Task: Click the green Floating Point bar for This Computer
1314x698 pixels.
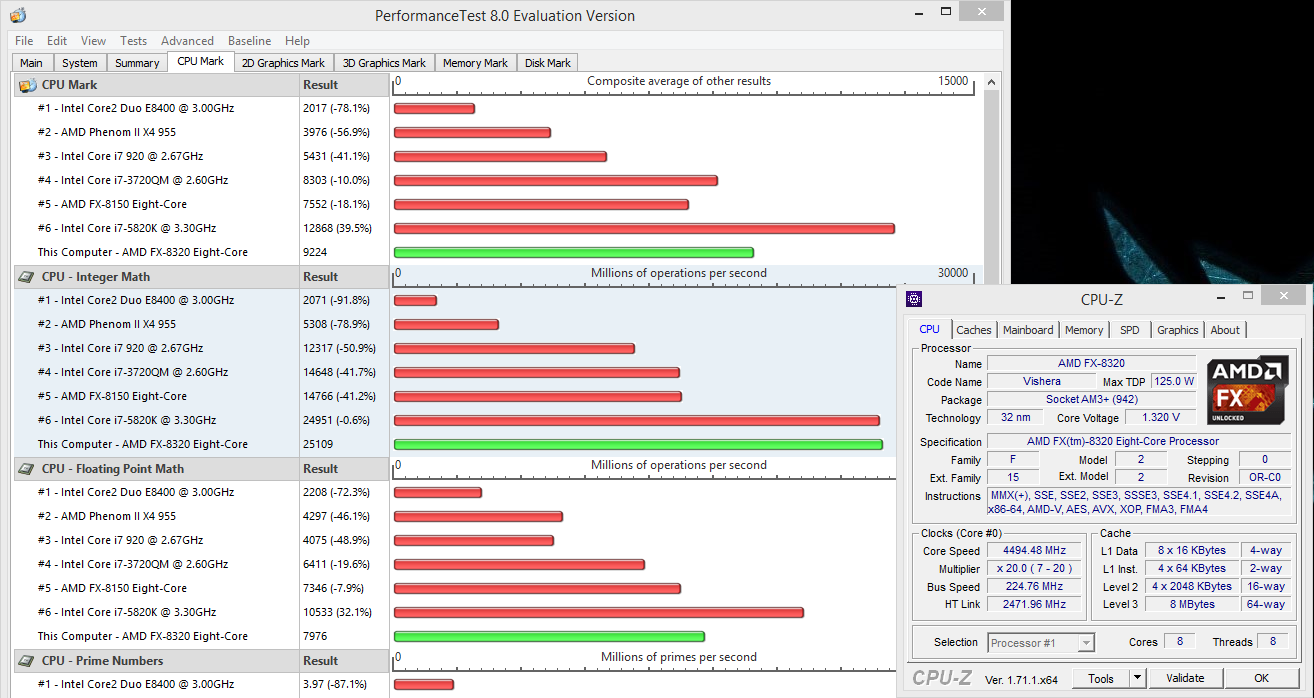Action: click(549, 637)
